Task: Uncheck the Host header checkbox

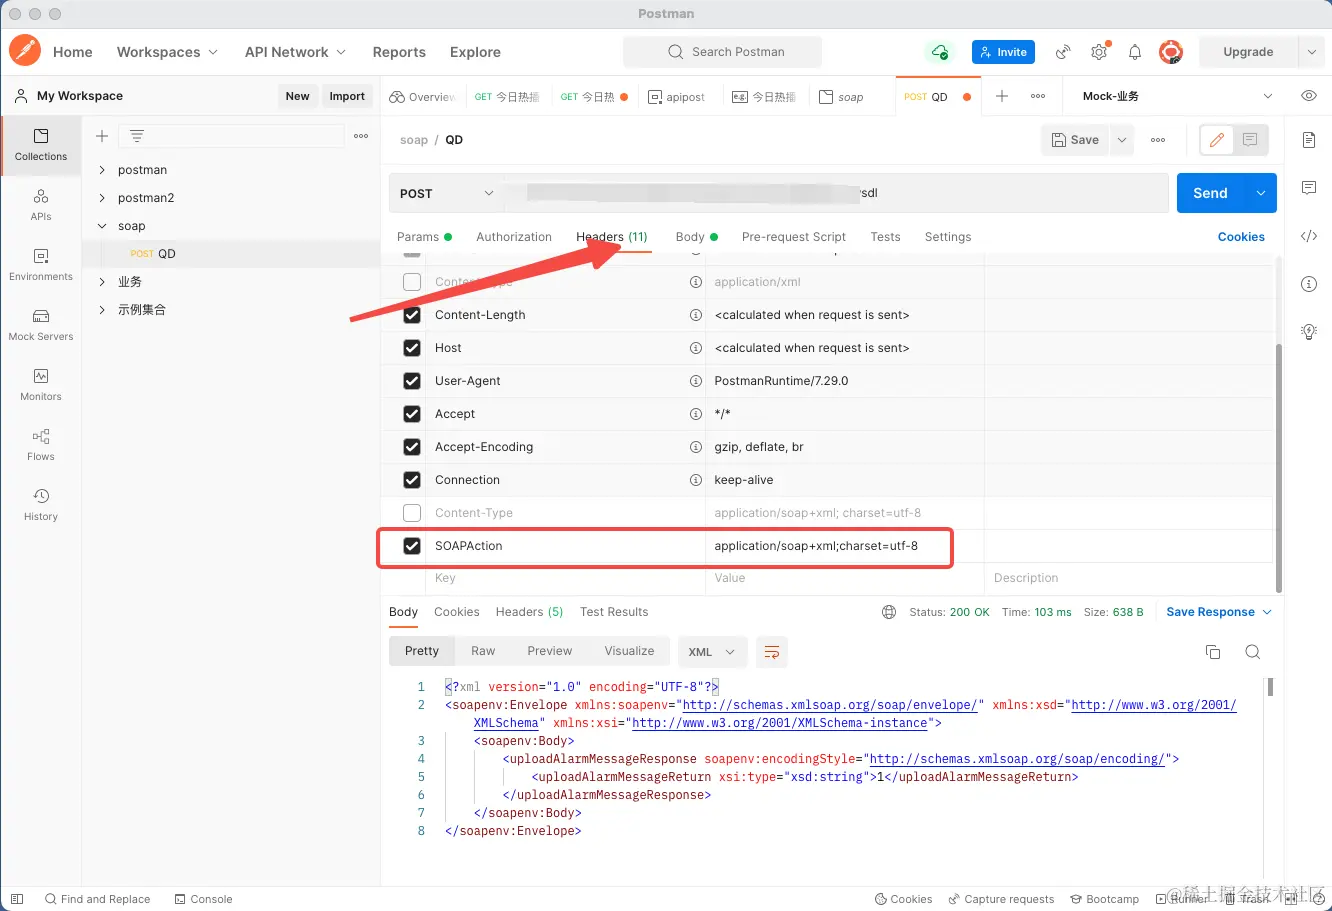Action: click(412, 348)
